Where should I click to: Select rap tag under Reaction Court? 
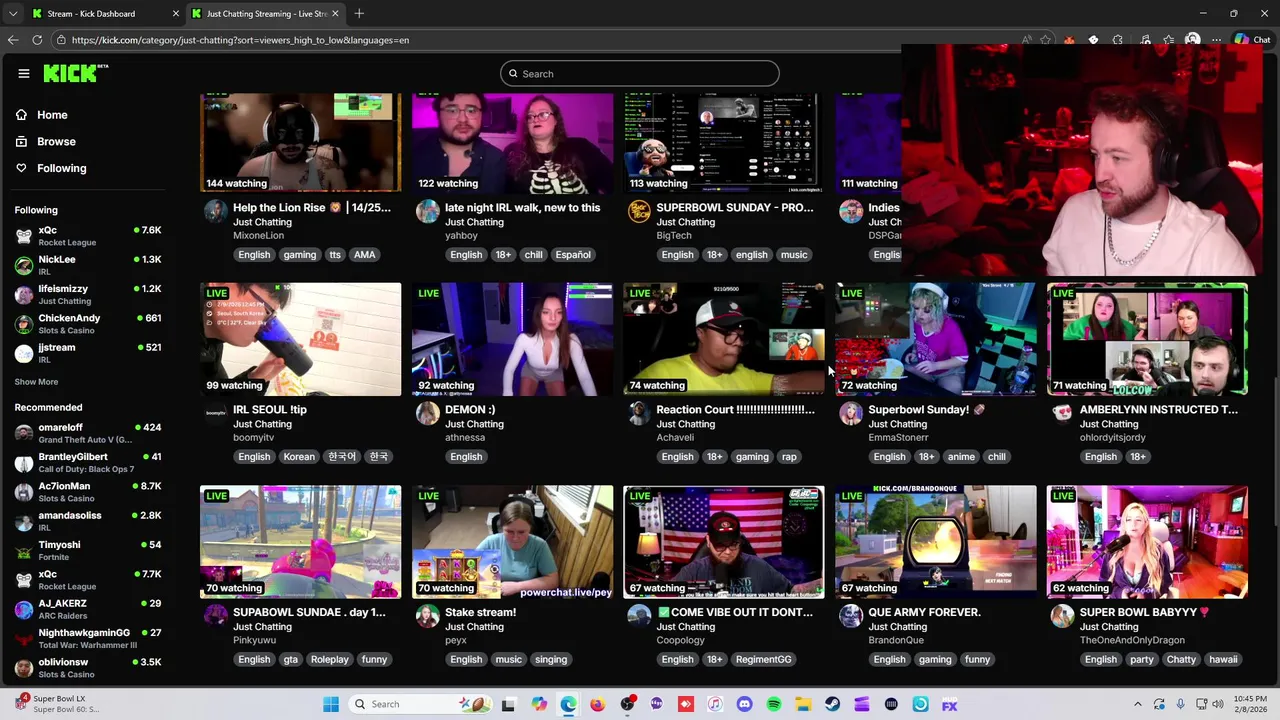(789, 457)
